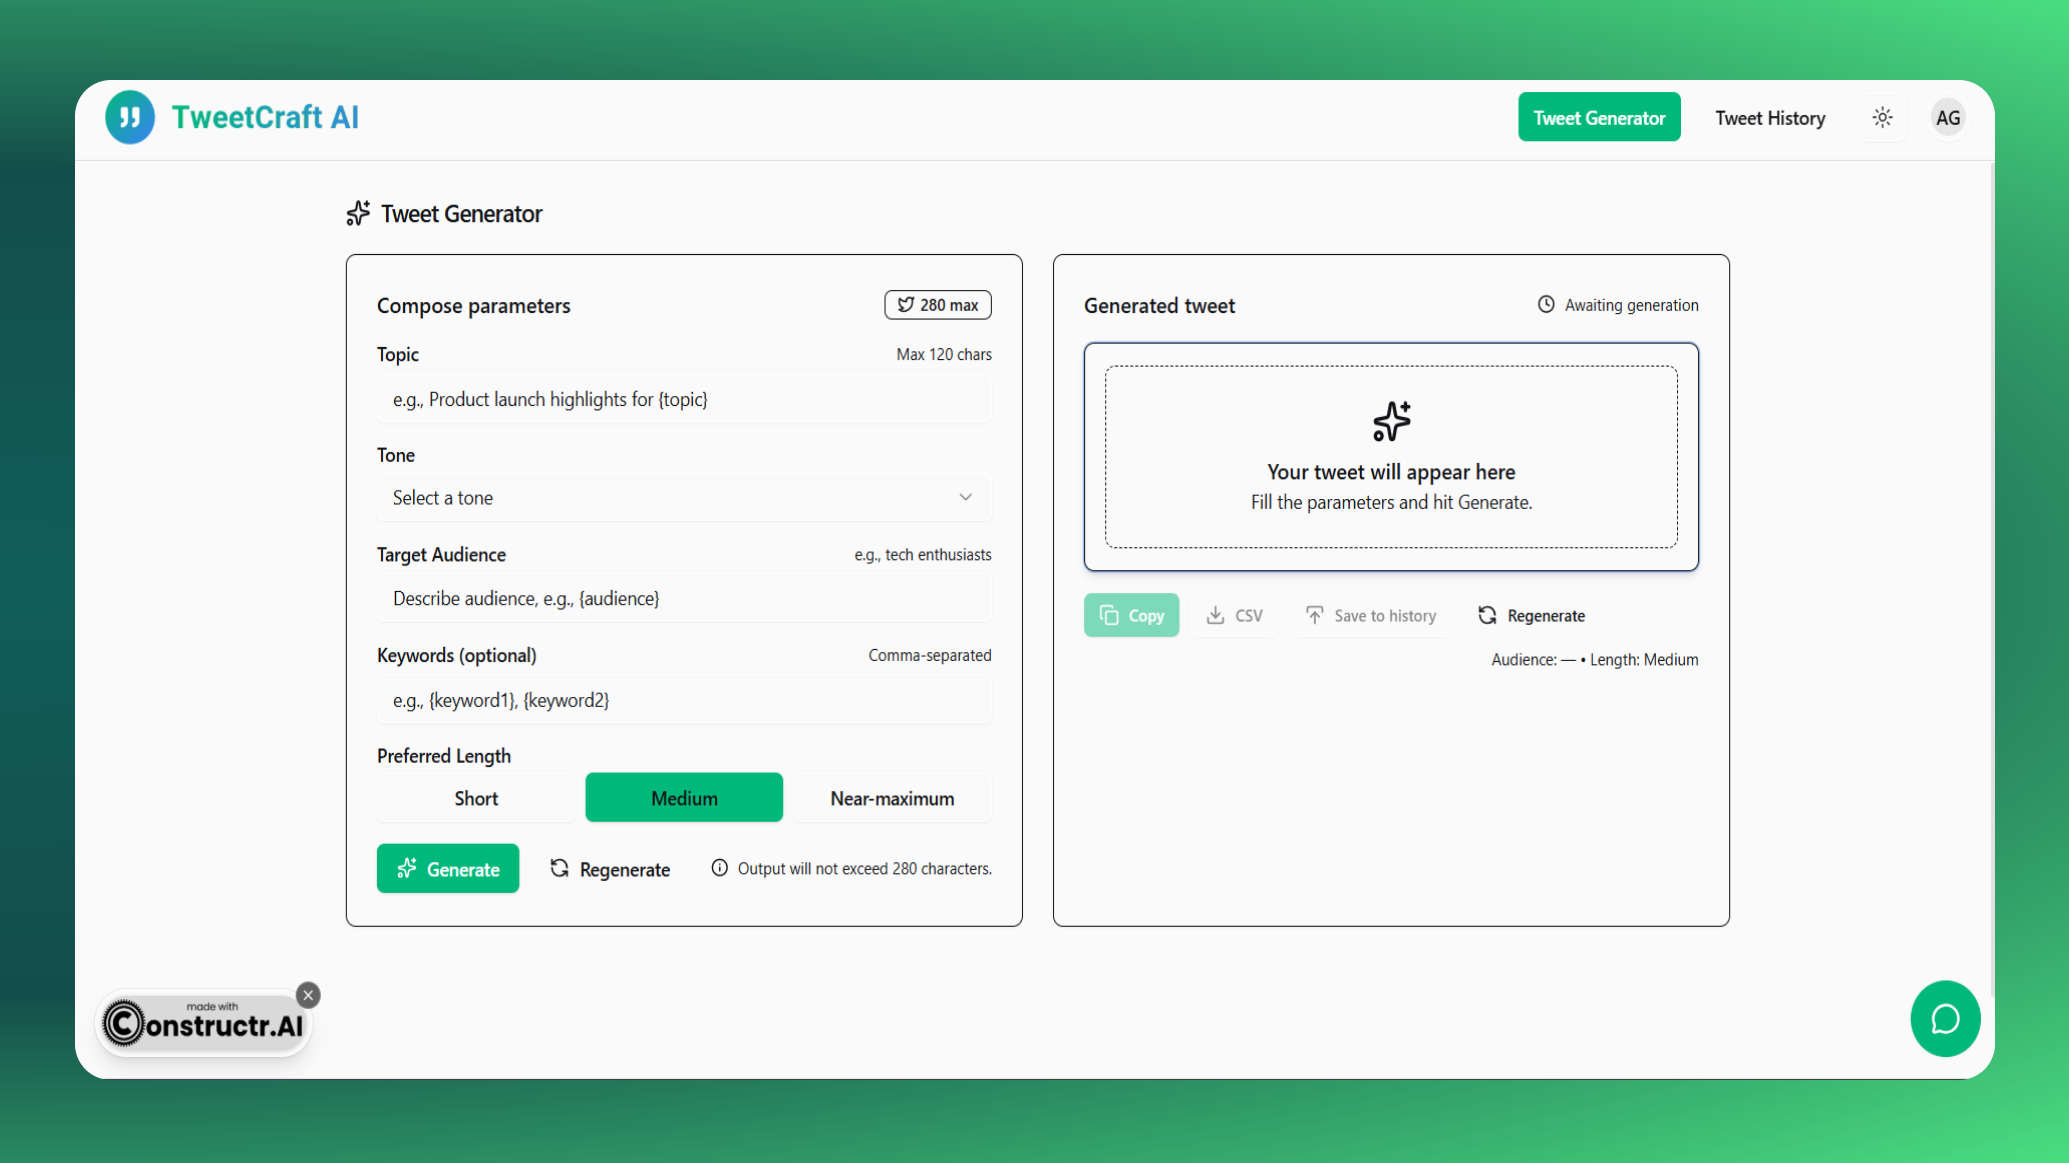Toggle the light/dark theme sun icon

pos(1882,117)
